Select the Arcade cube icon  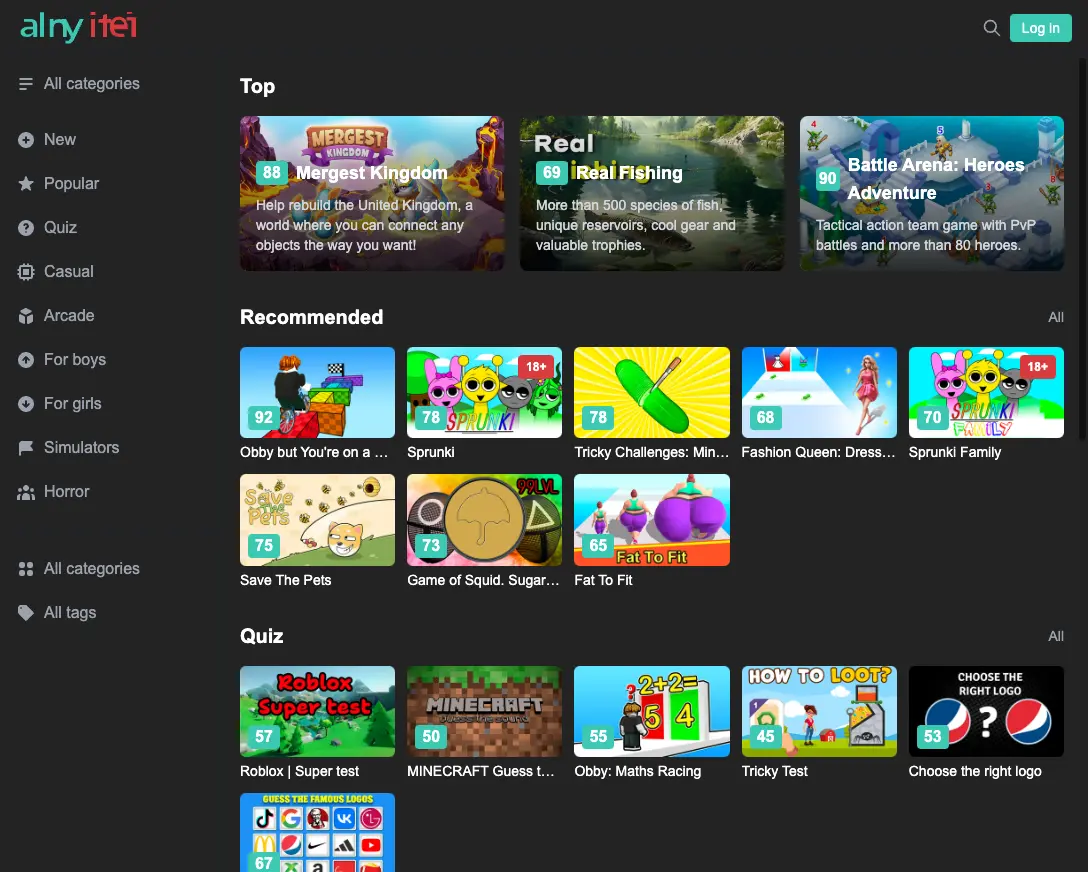[x=26, y=316]
